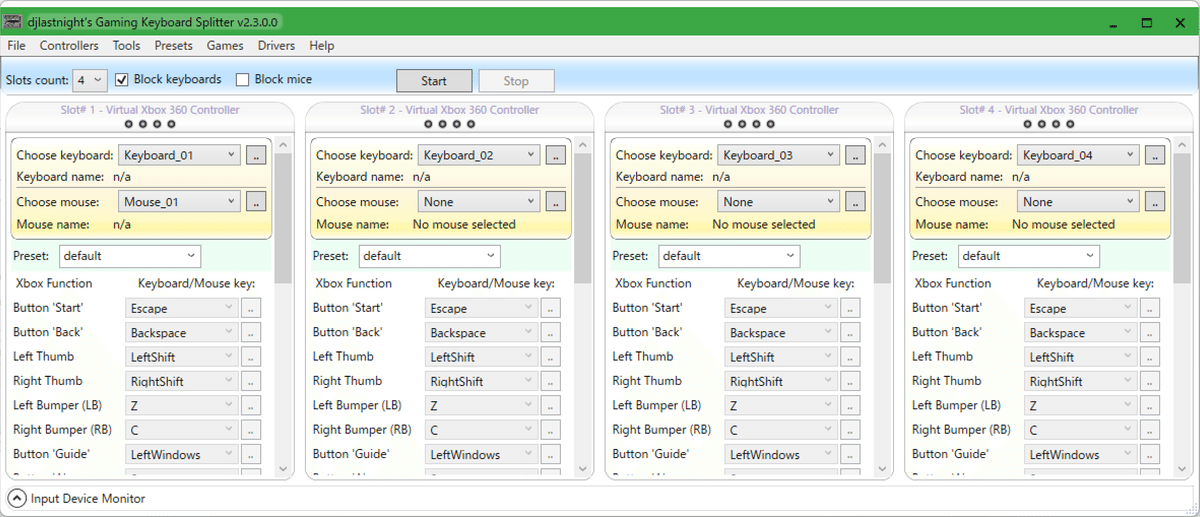Click the app icon in the title bar

(14, 21)
